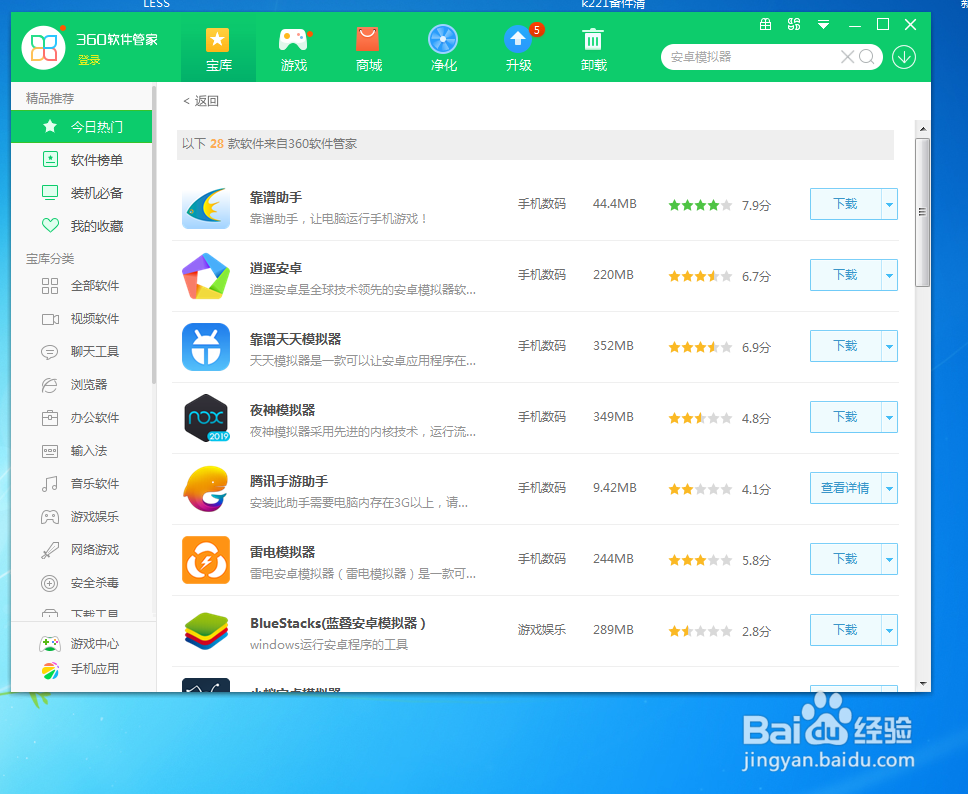Click the 雷电模拟器 app icon
The image size is (968, 794).
point(206,560)
